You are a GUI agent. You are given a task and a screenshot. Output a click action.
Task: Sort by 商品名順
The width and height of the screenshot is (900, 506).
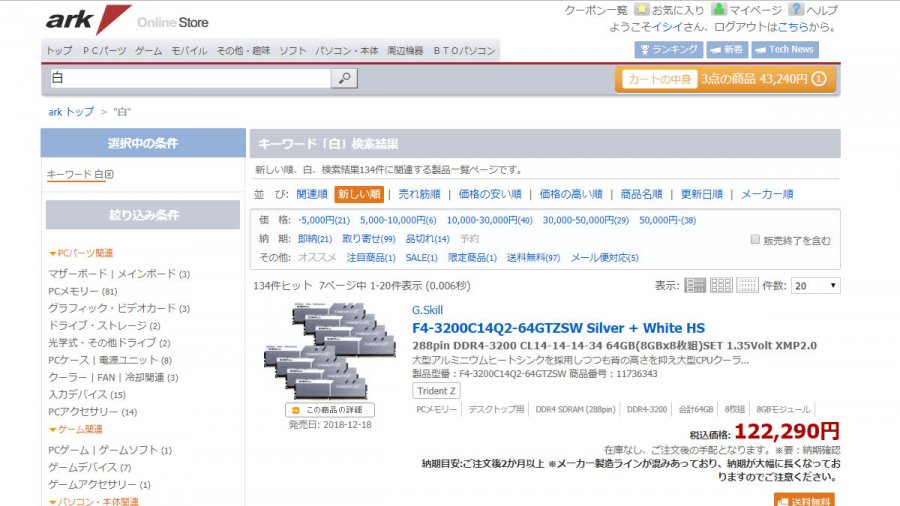641,194
